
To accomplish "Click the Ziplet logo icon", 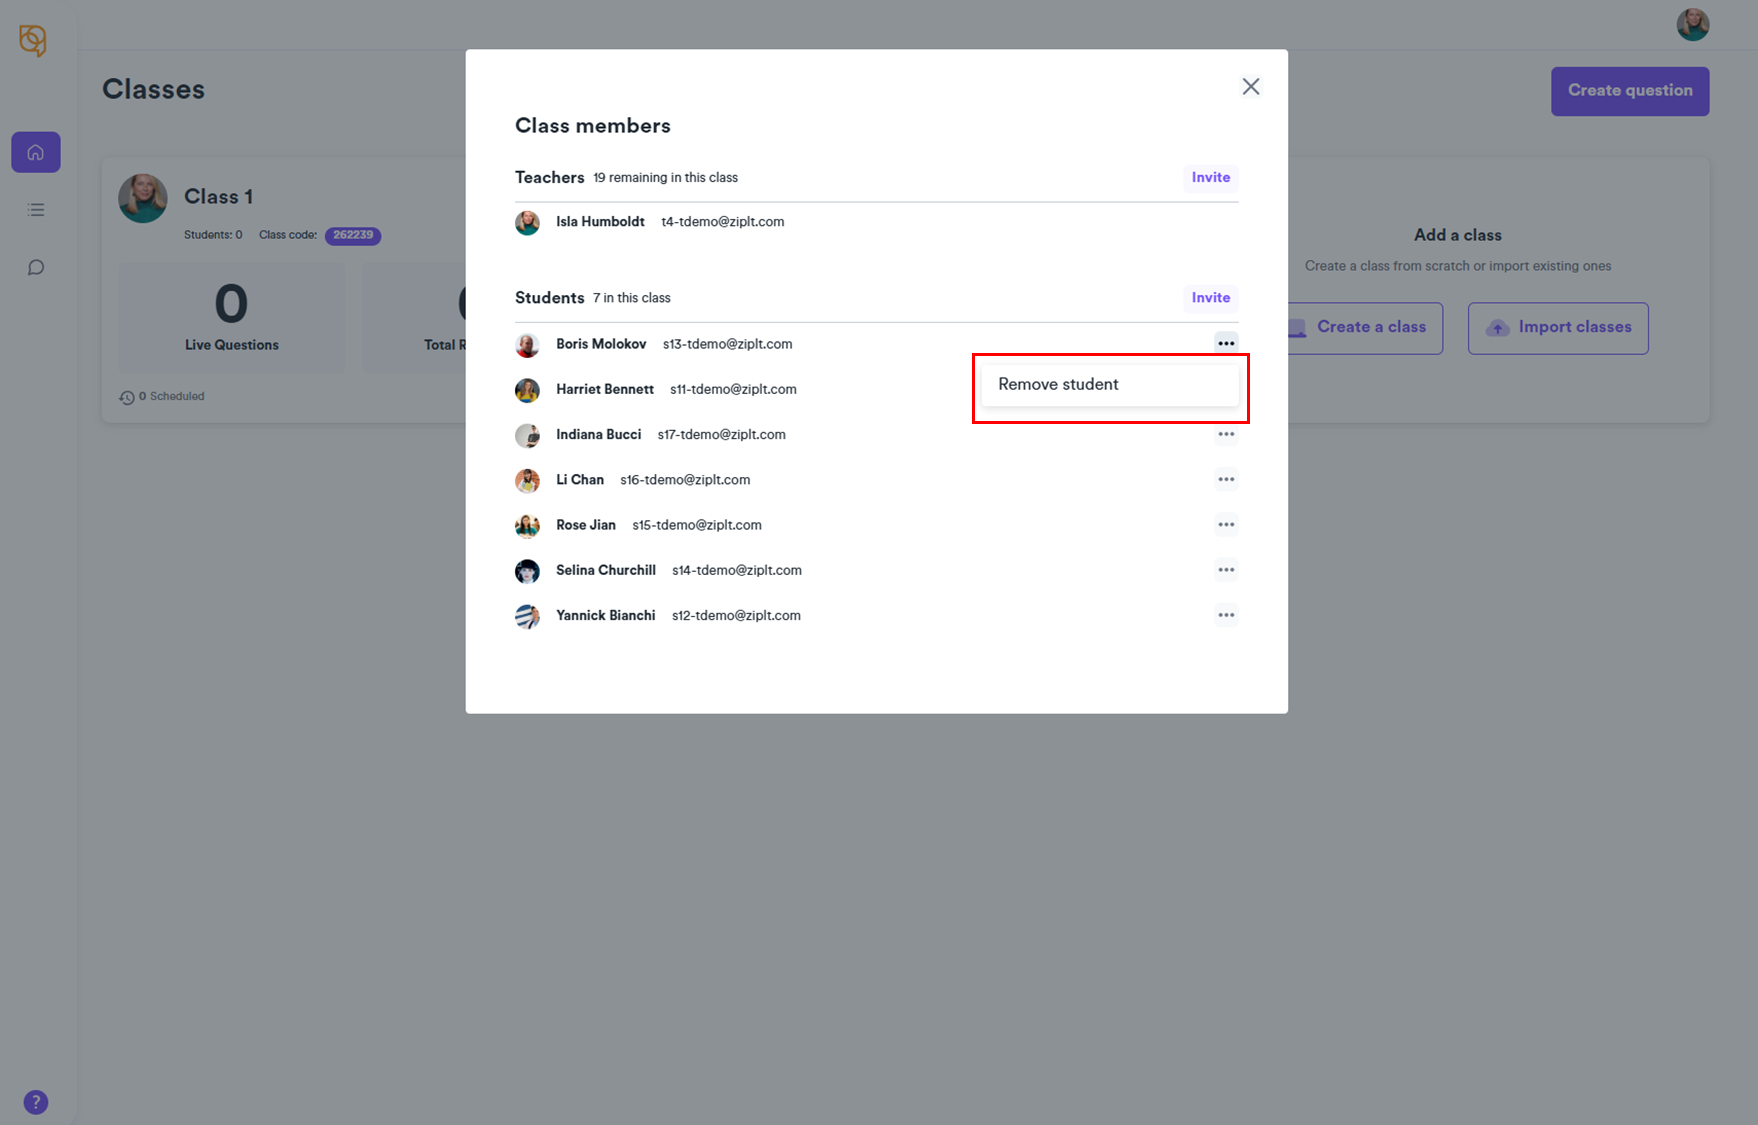I will 33,40.
